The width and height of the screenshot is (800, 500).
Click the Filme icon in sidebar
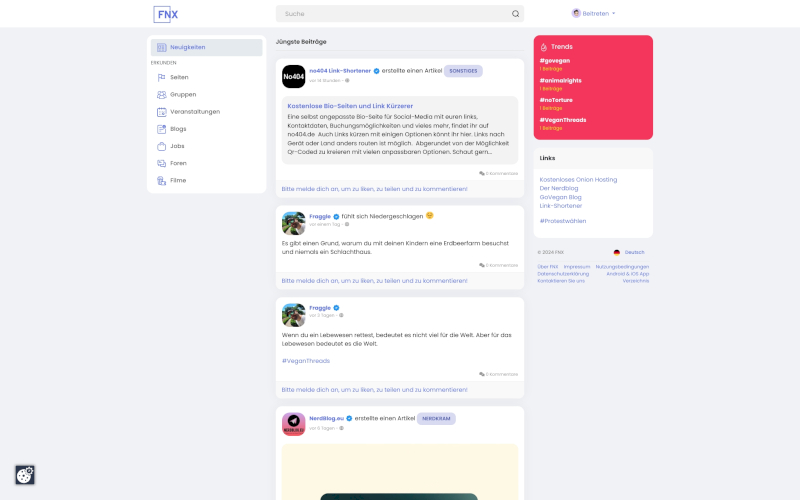(161, 181)
